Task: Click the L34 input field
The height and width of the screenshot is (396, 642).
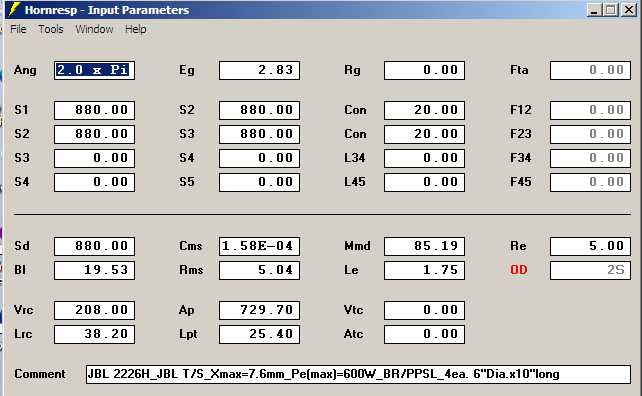Action: click(x=424, y=158)
